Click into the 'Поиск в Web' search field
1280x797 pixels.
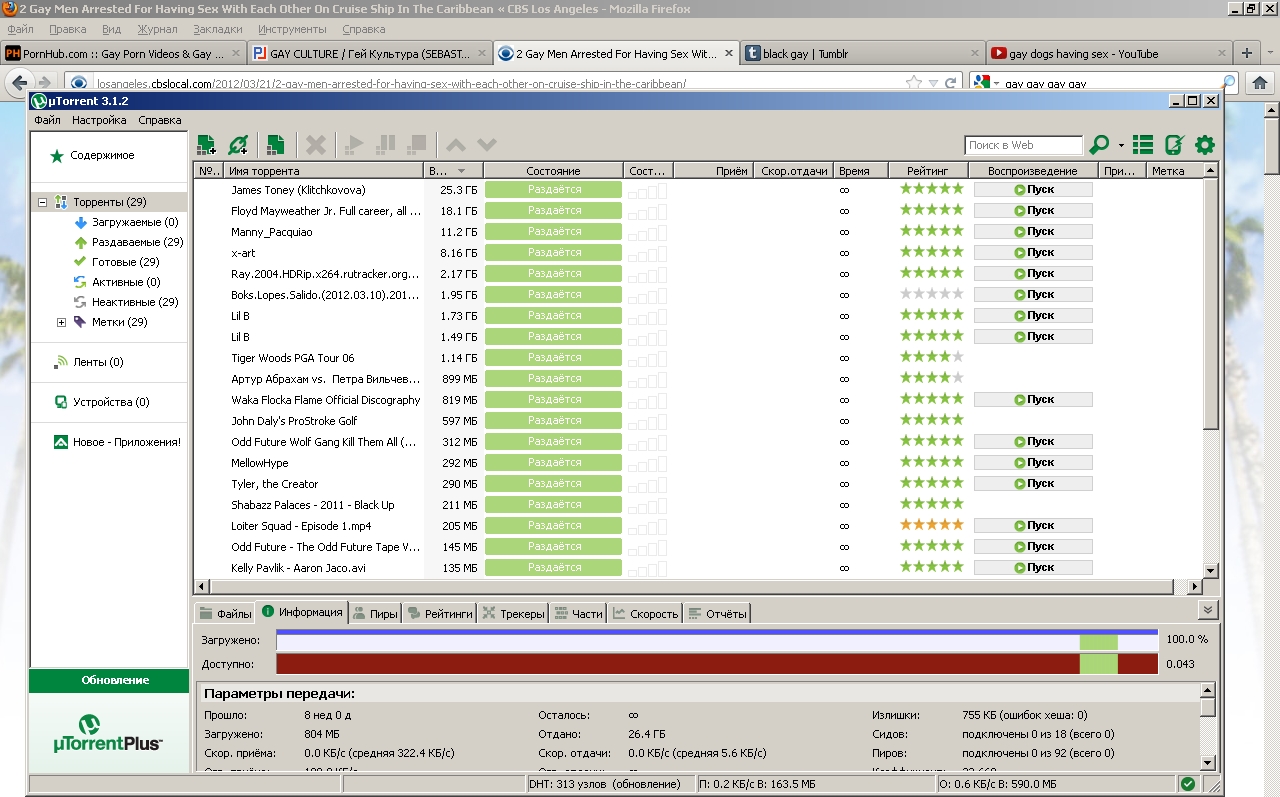point(1023,145)
